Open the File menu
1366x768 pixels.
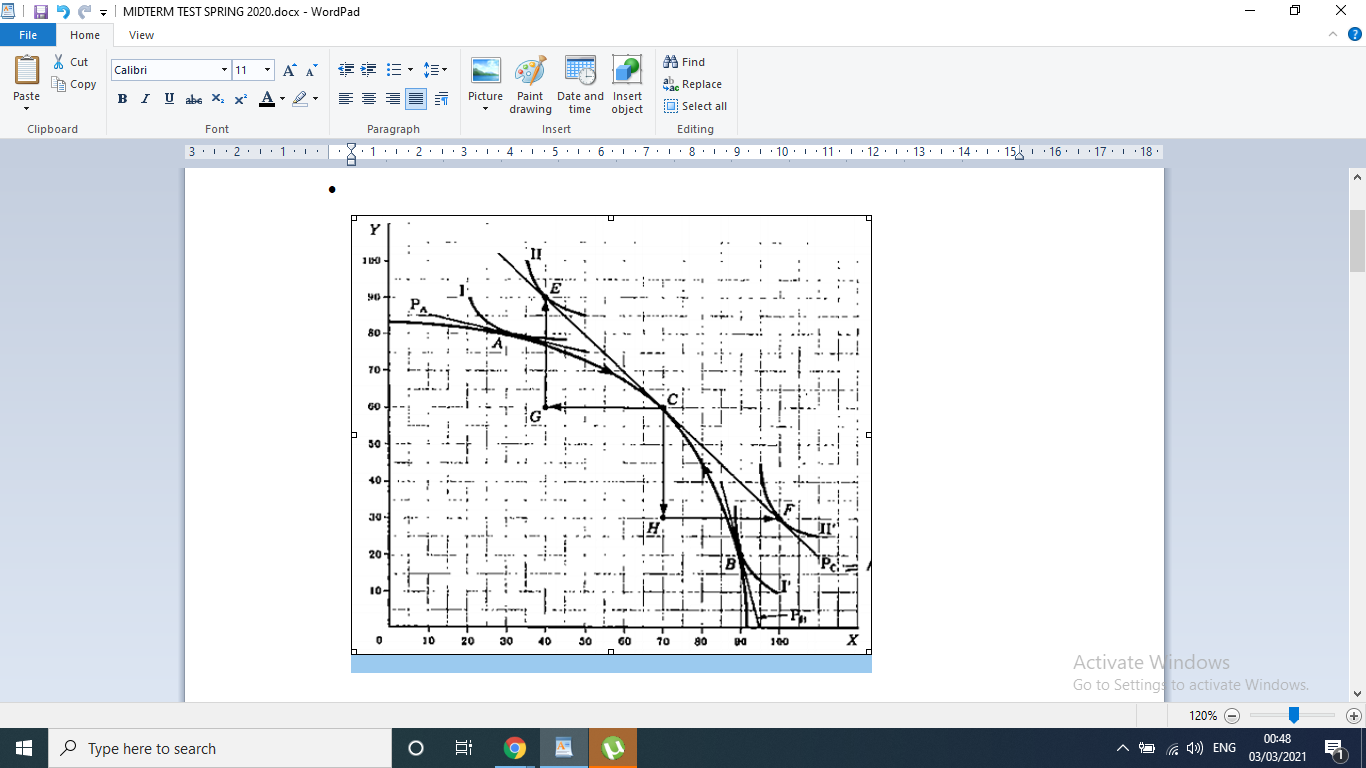click(28, 34)
